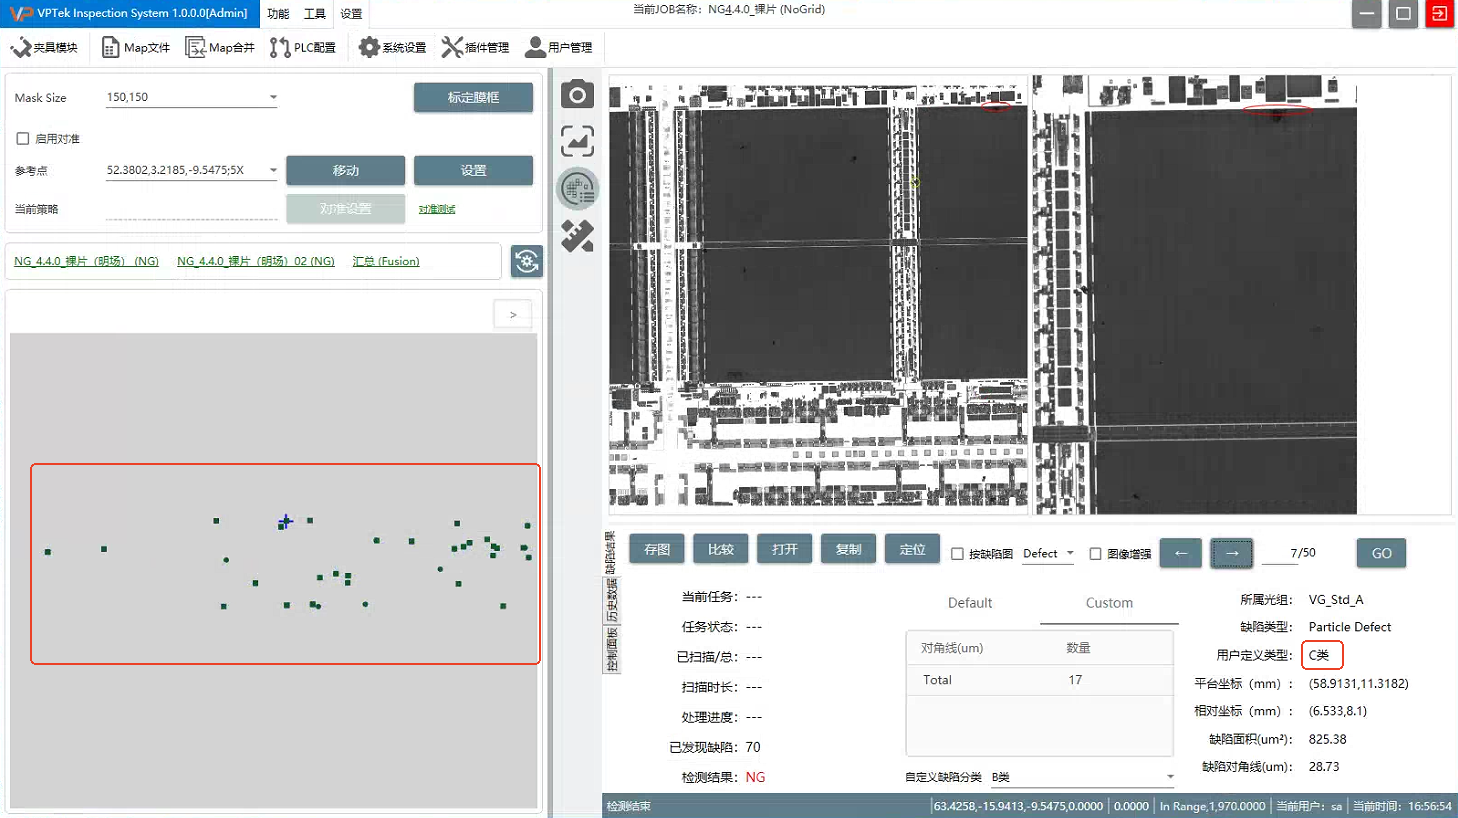Viewport: 1458px width, 818px height.
Task: Click the In Range,1,970.0000 status entry
Action: pos(1212,806)
